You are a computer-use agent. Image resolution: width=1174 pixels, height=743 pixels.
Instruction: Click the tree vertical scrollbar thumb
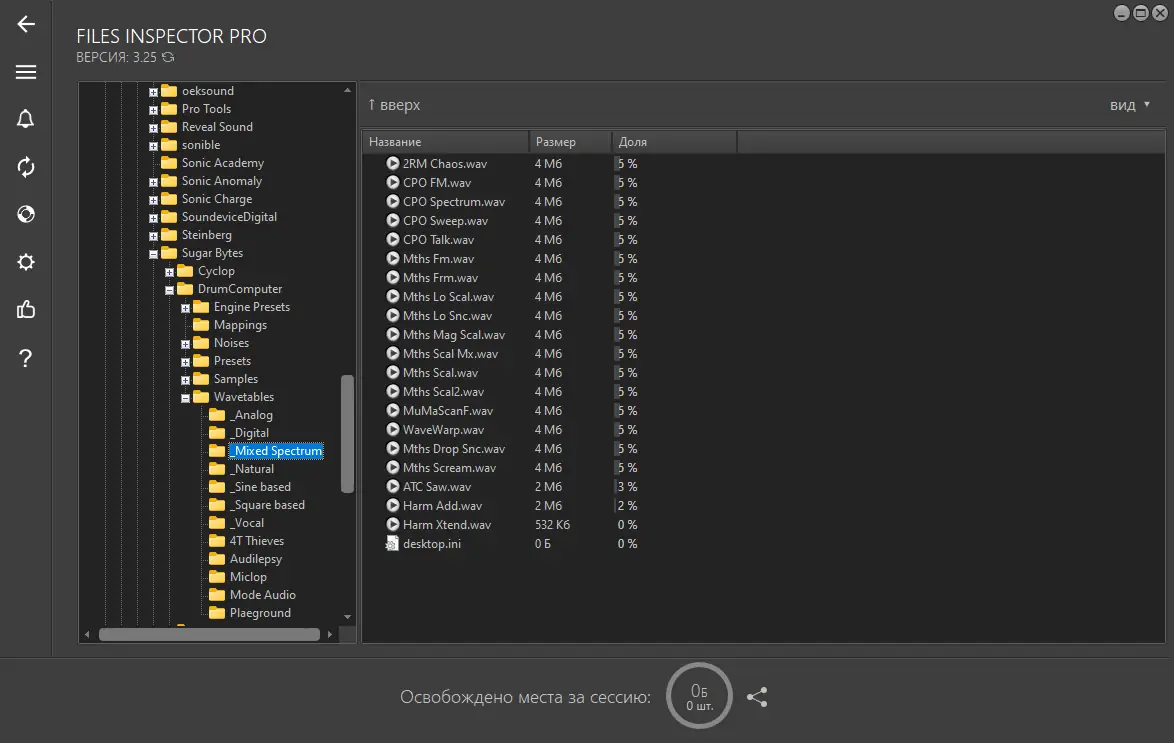[x=347, y=434]
